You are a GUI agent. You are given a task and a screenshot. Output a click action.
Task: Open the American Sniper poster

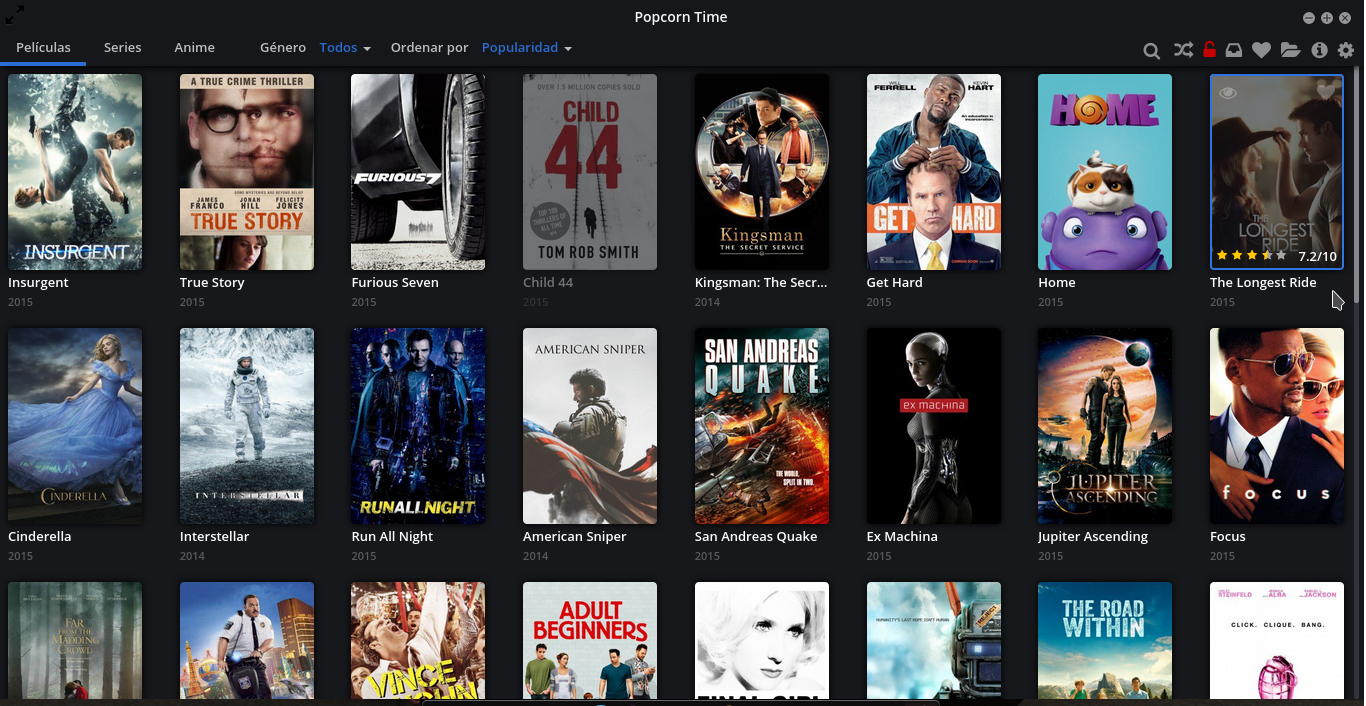(590, 426)
